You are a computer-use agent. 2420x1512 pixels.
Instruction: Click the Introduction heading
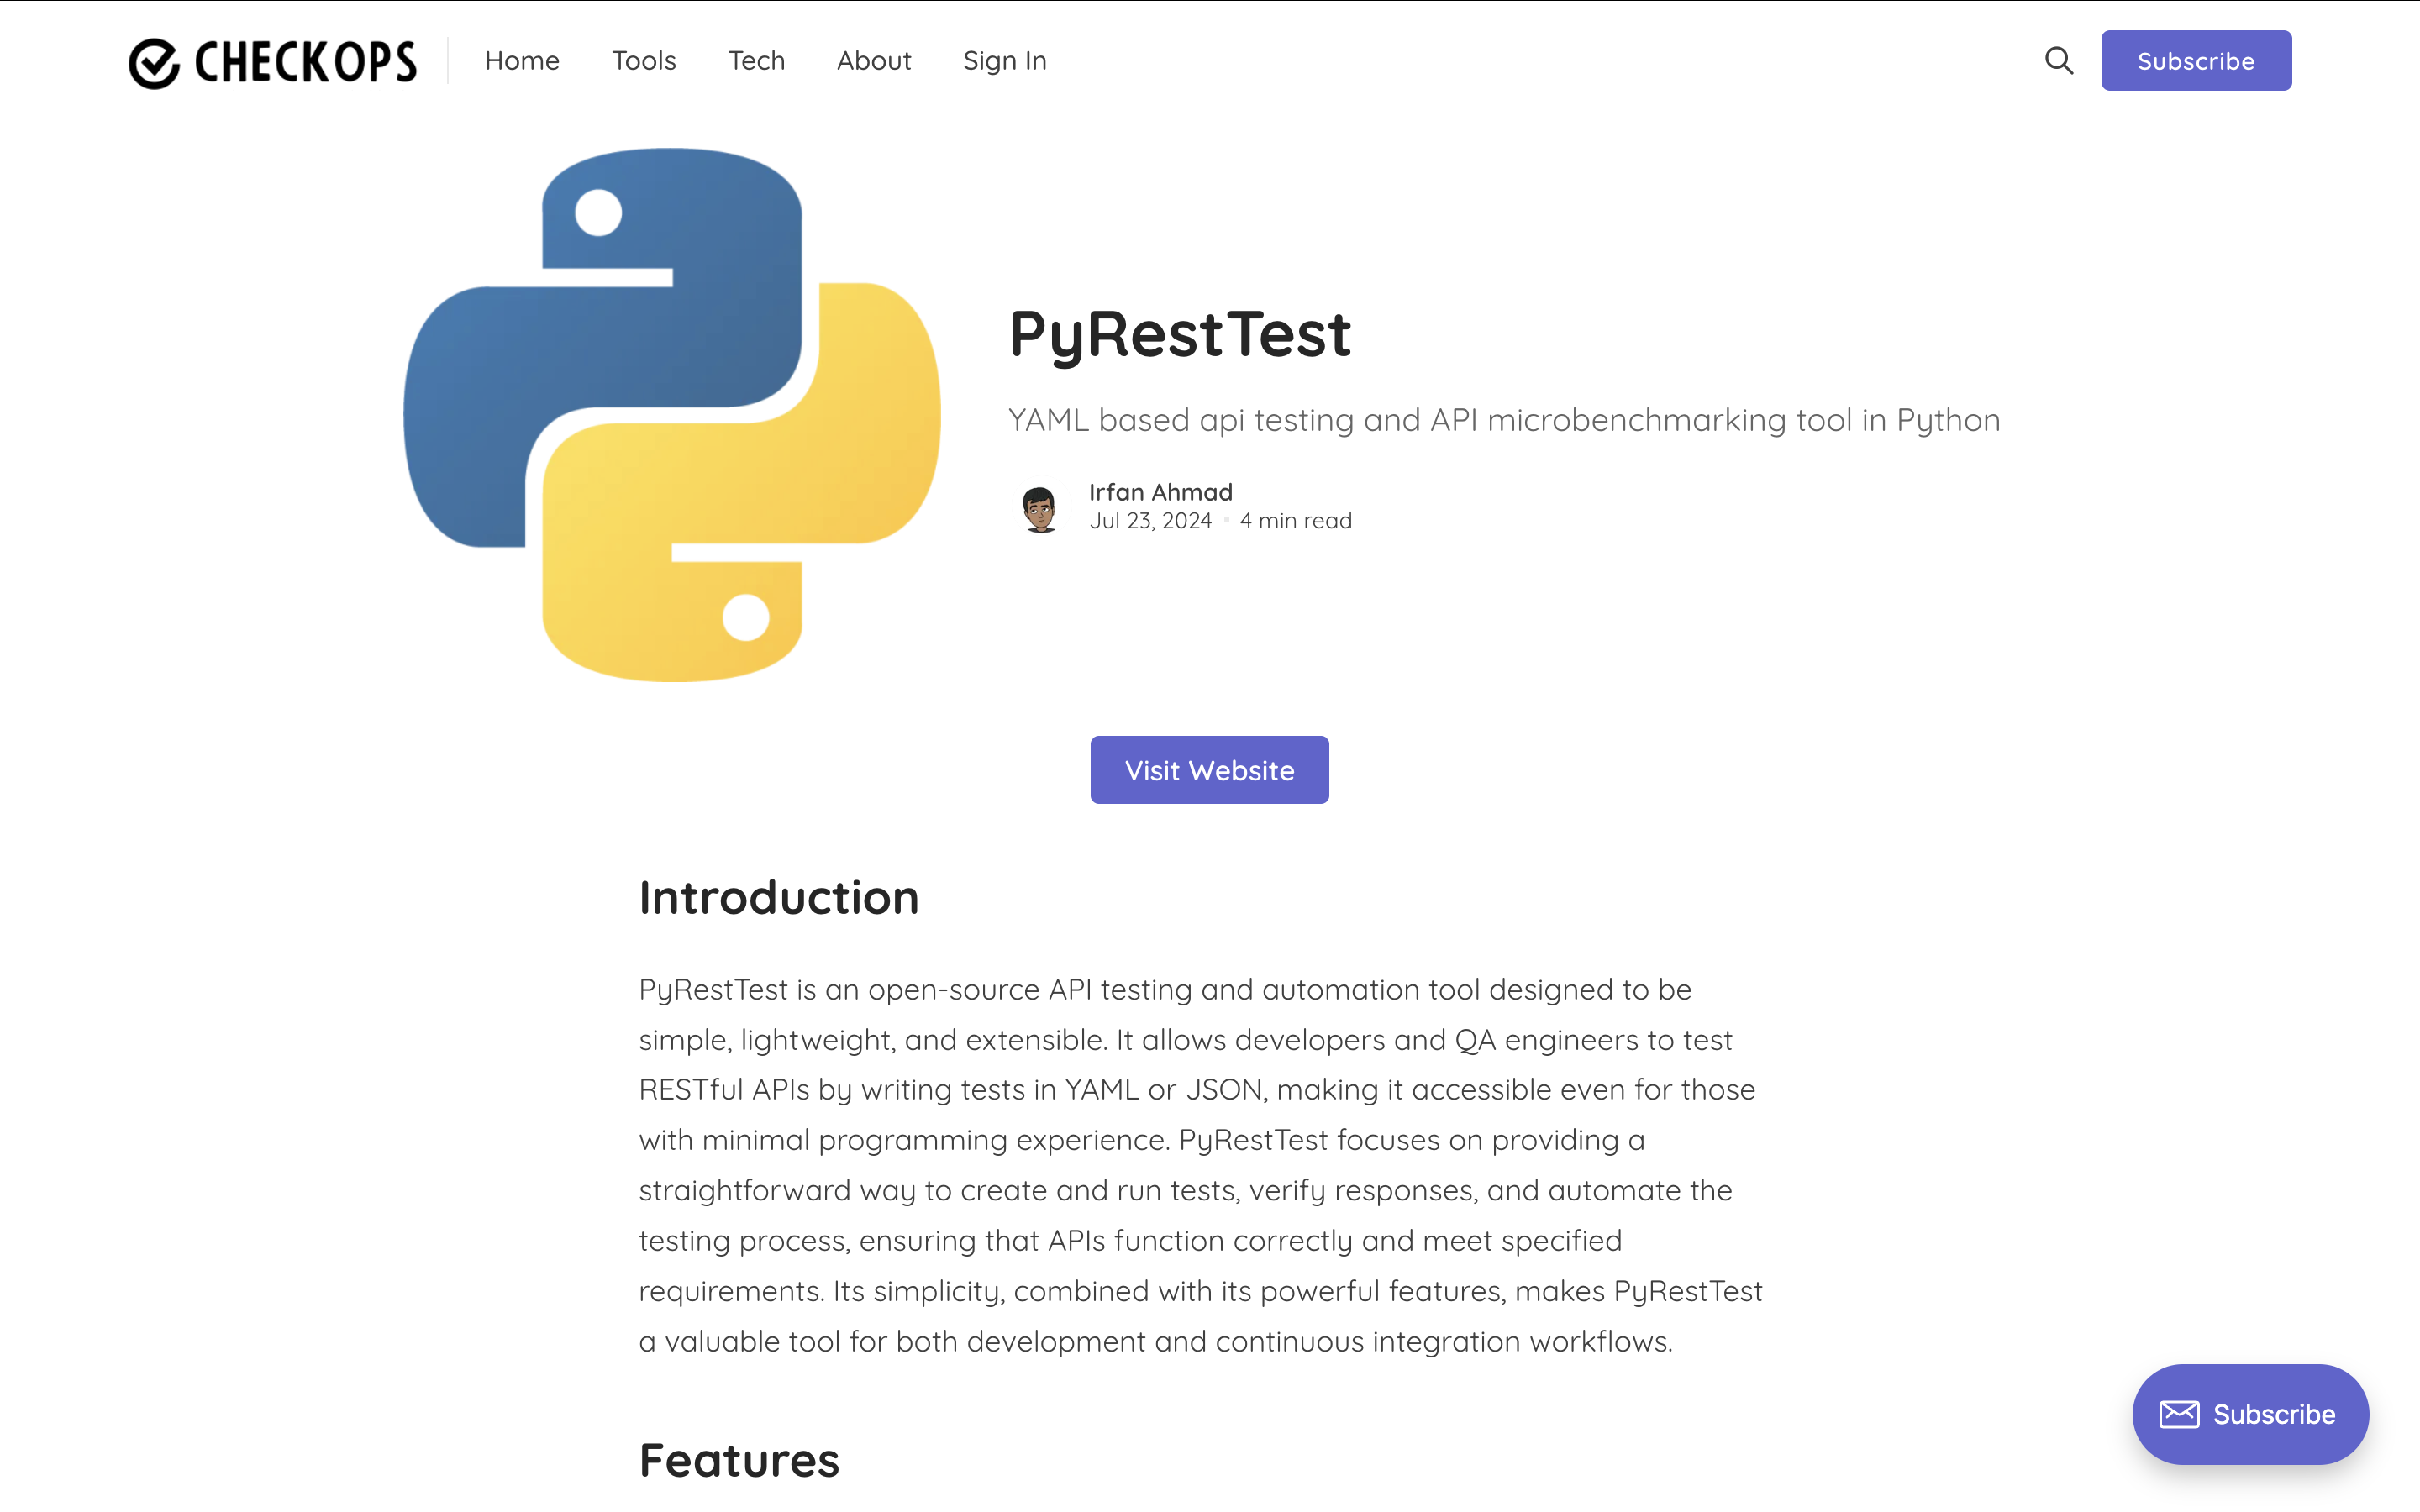click(779, 897)
